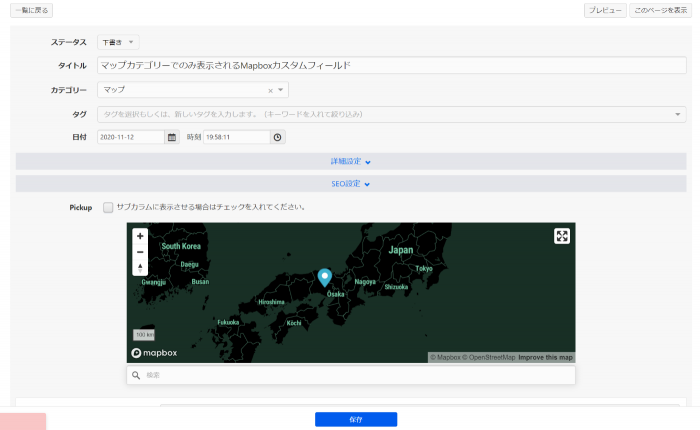The height and width of the screenshot is (430, 700).
Task: Zoom in on the map
Action: 140,237
